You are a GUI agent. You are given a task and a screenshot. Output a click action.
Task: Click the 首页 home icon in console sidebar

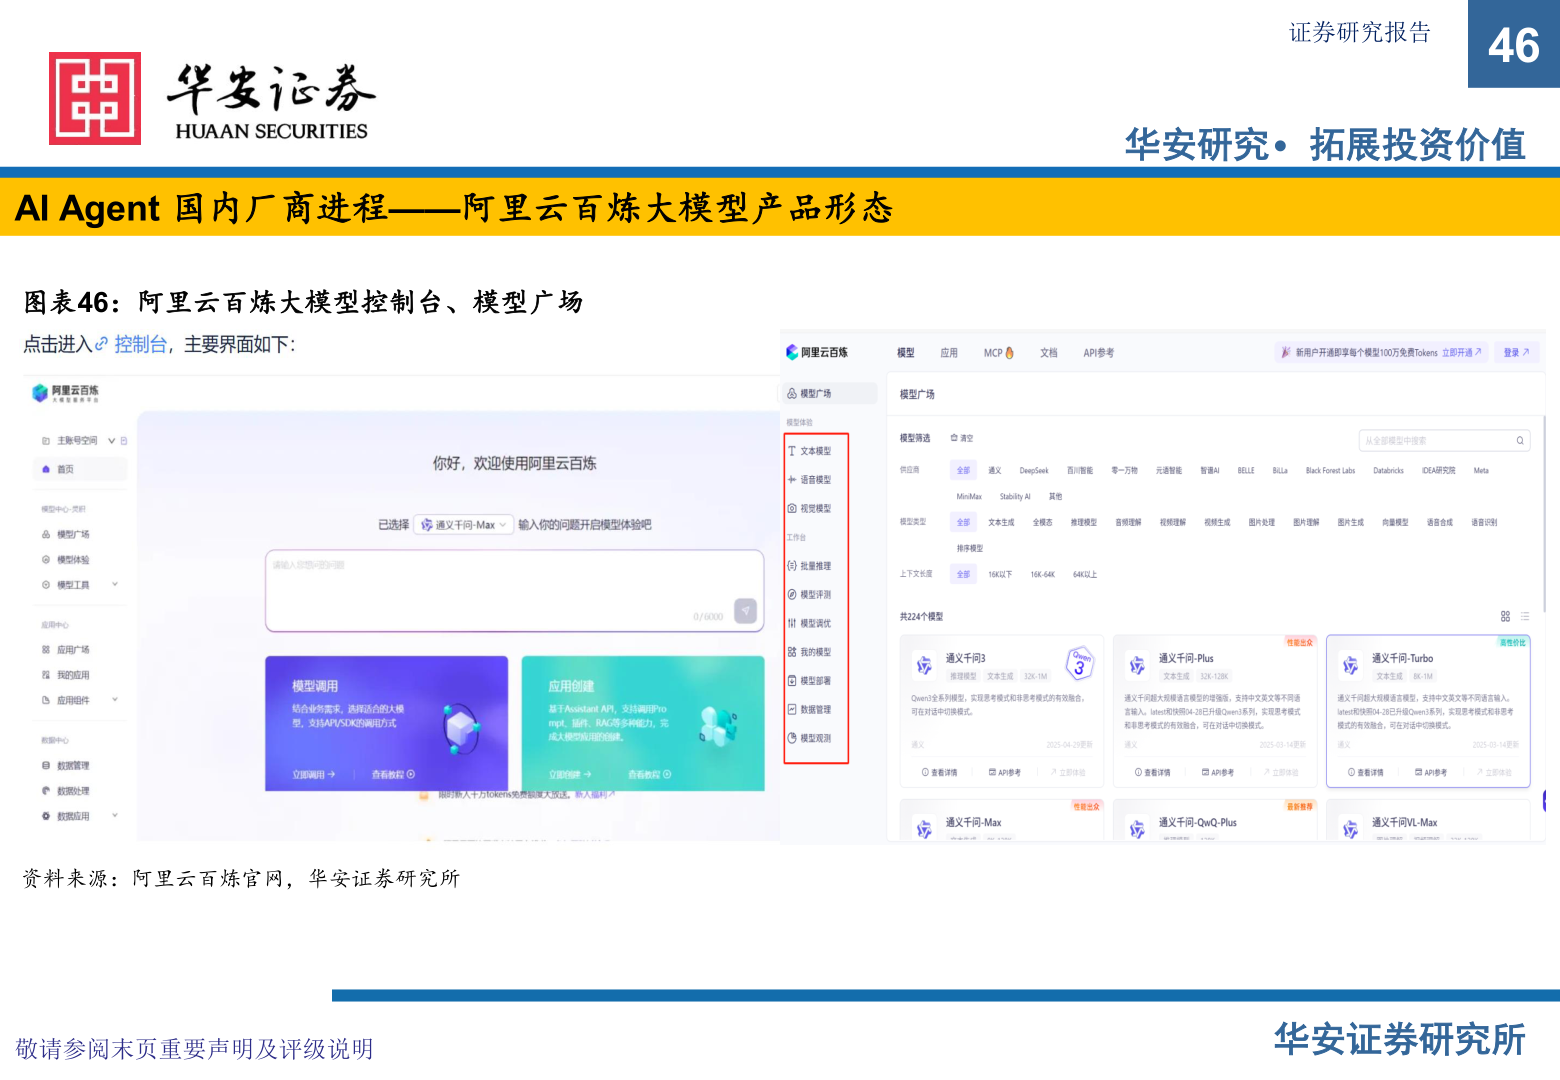click(46, 469)
